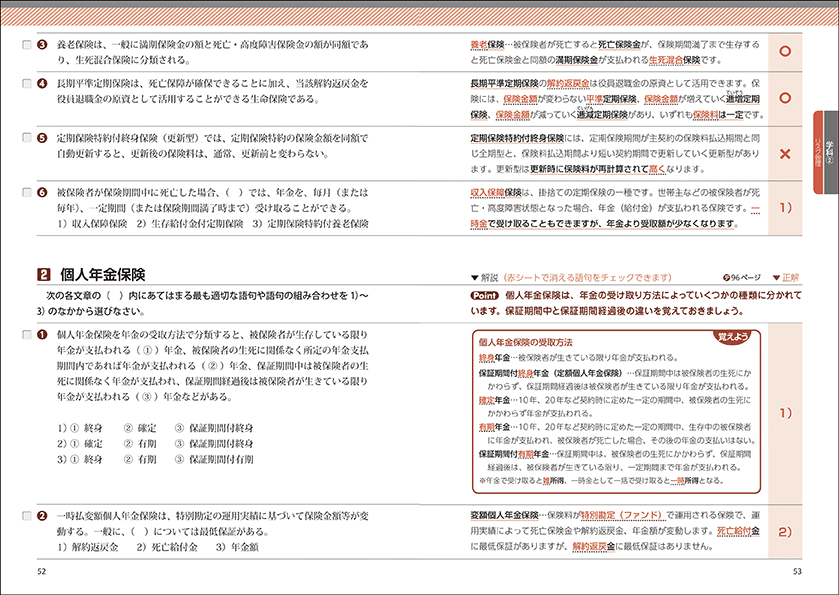Viewport: 839px width, 595px height.
Task: Tick the checkbox for question 3 about 養老保険
Action: point(27,44)
